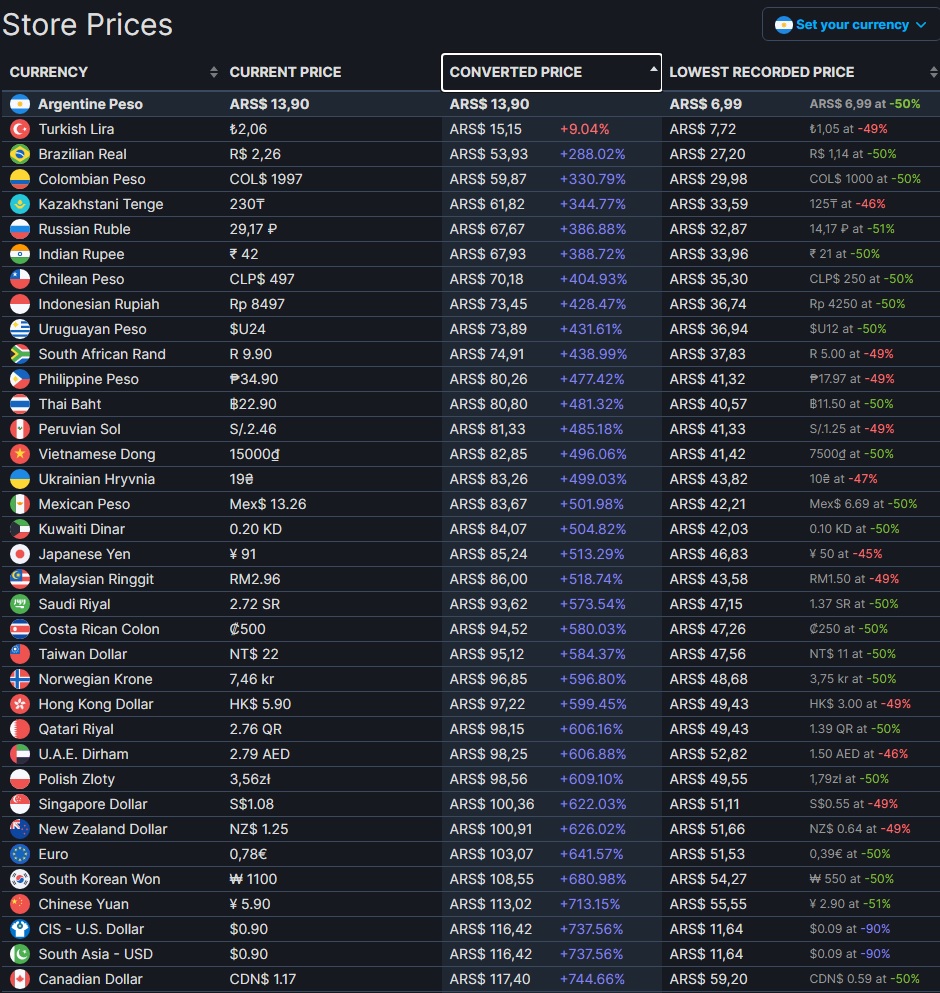Click the Rp 8497 current price cell

257,305
